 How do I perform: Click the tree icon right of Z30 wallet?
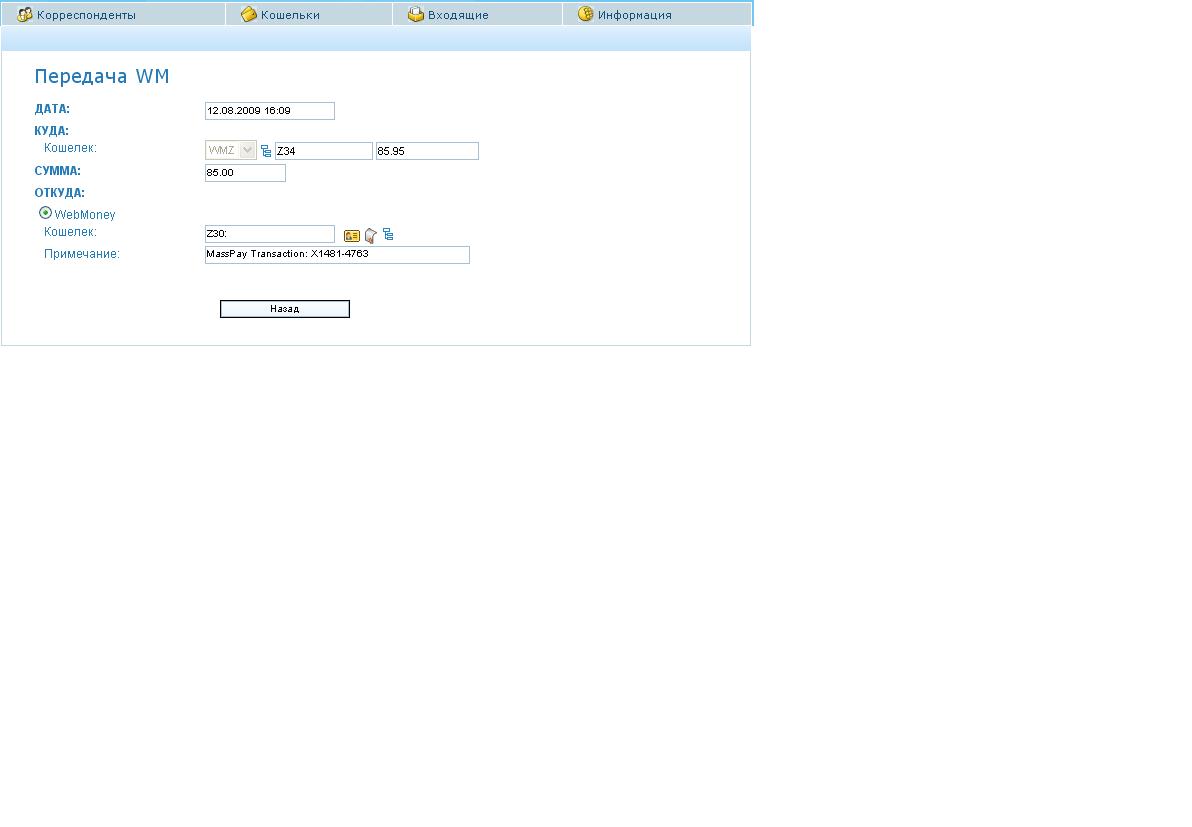pyautogui.click(x=388, y=234)
